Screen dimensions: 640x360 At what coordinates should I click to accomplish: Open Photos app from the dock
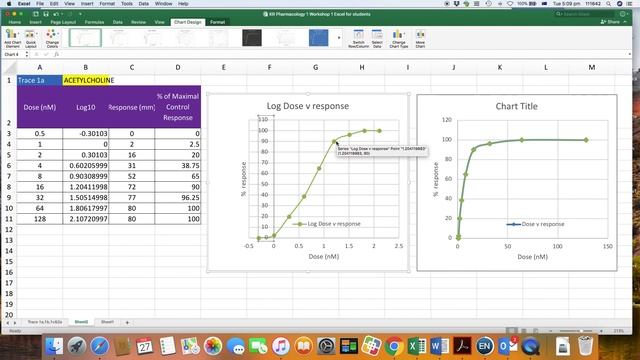213,346
